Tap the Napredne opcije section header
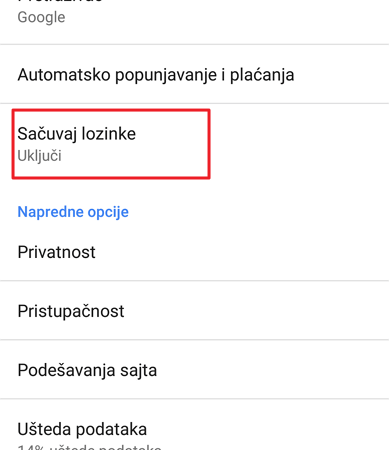The height and width of the screenshot is (450, 389). 73,212
